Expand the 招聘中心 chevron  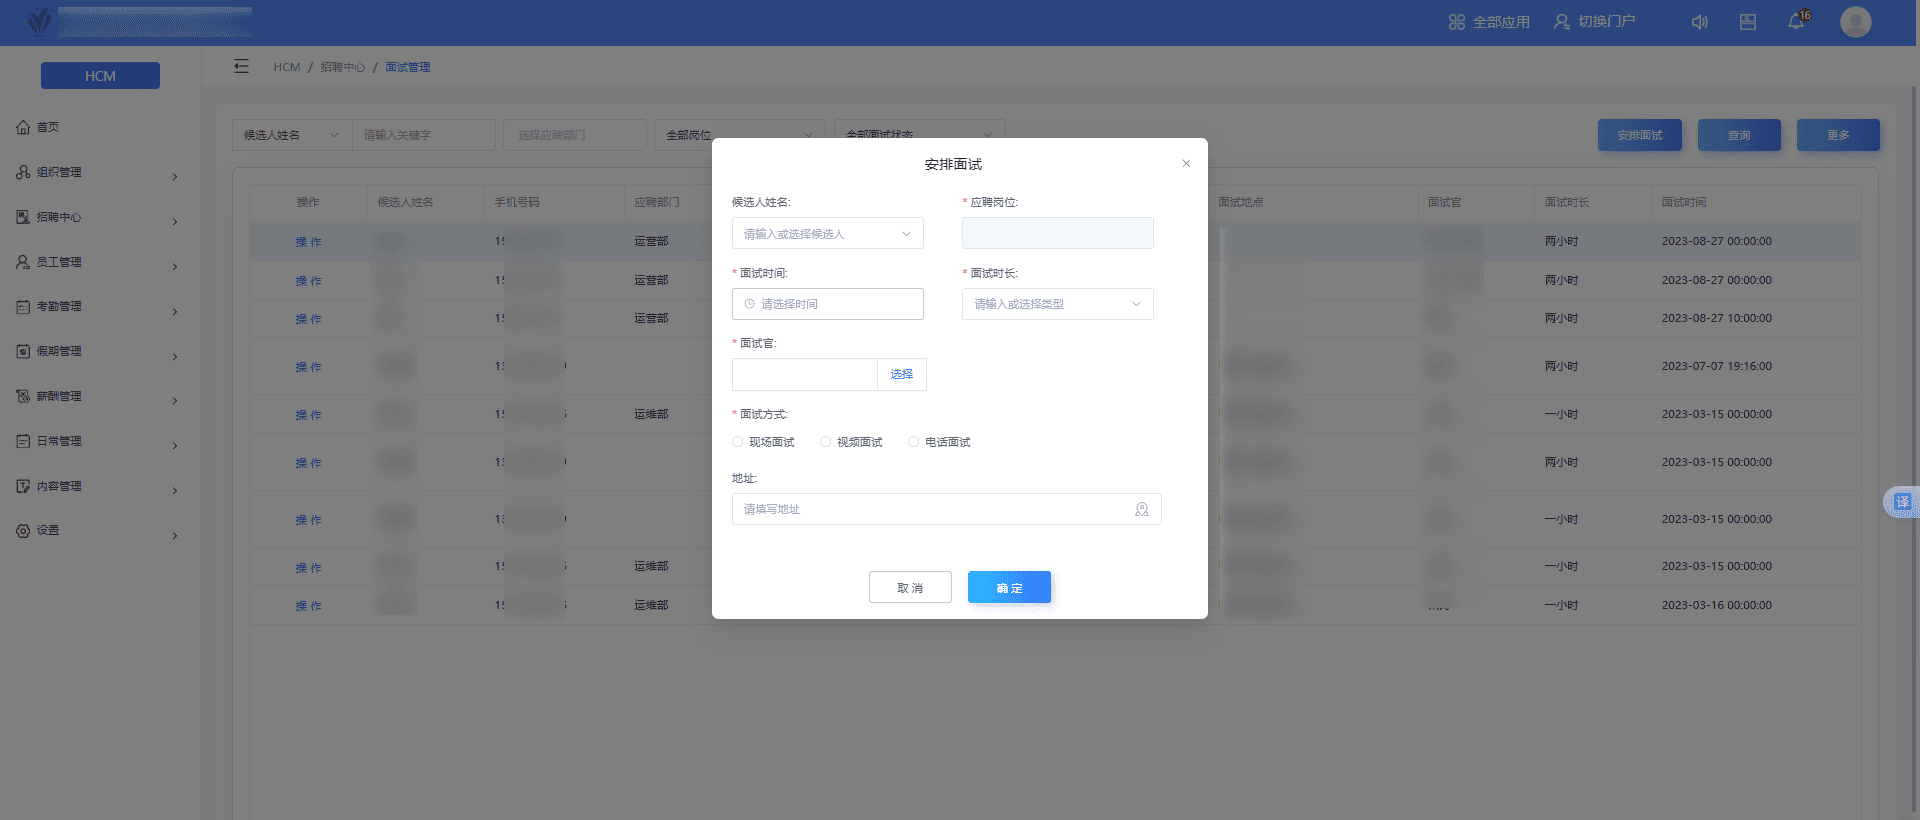tap(175, 222)
